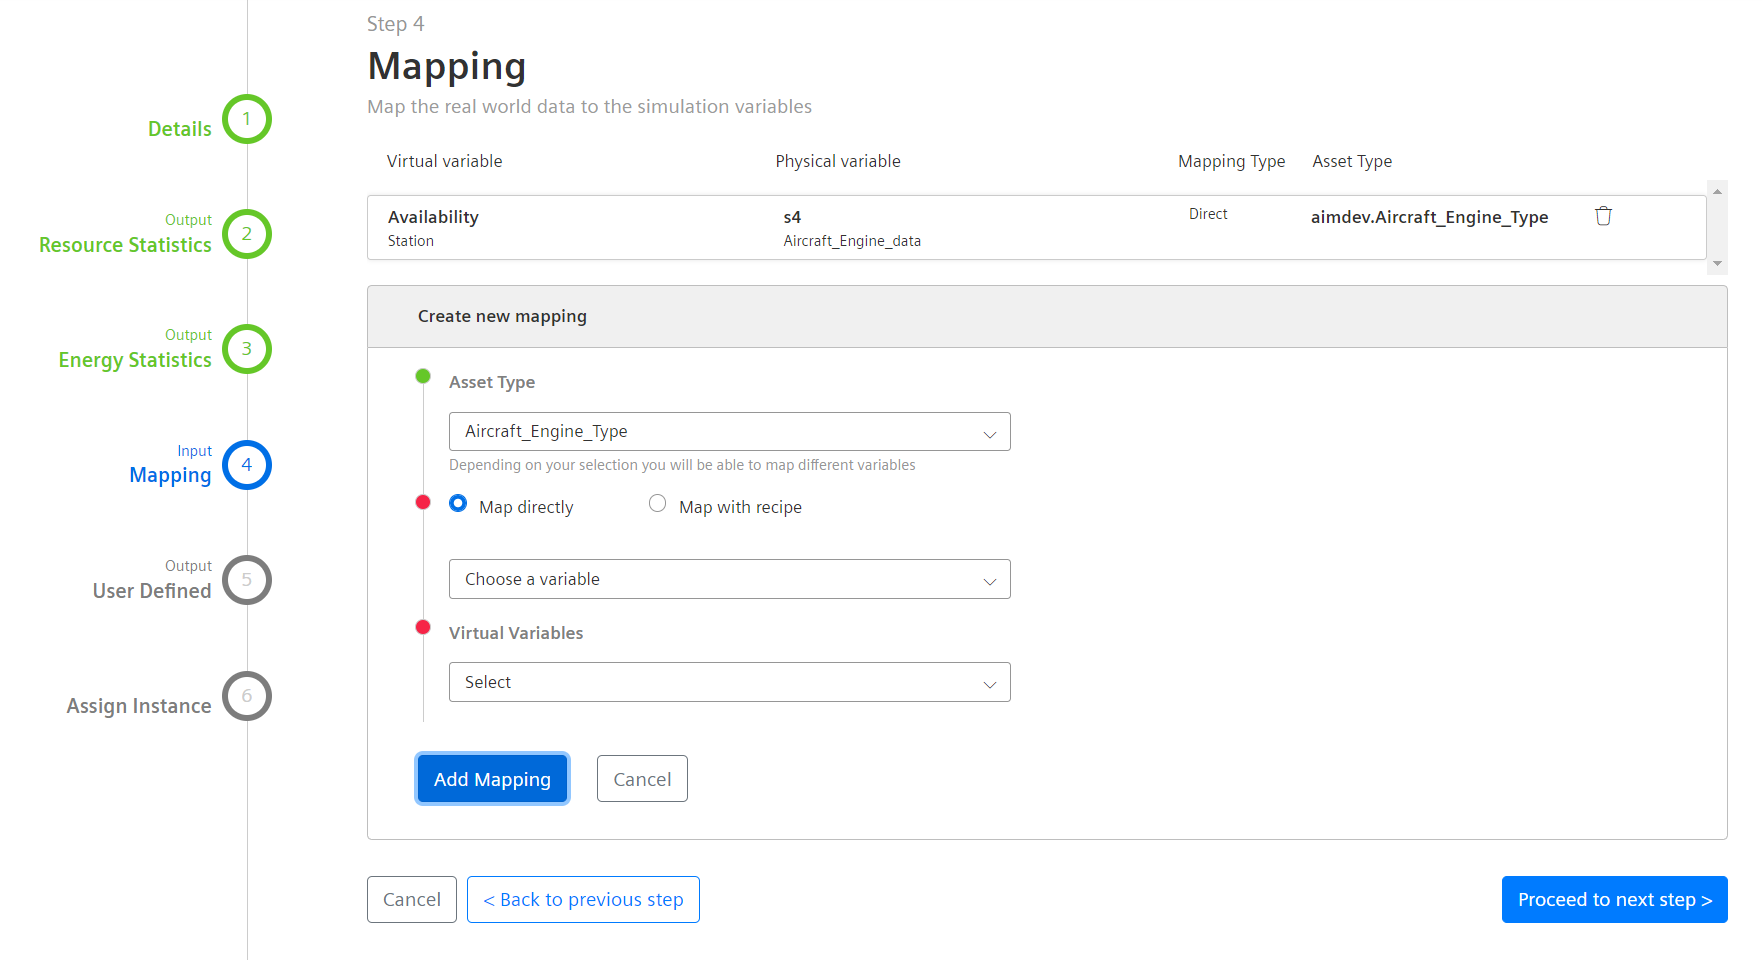This screenshot has height=960, width=1762.
Task: Proceed to next step
Action: click(1615, 900)
